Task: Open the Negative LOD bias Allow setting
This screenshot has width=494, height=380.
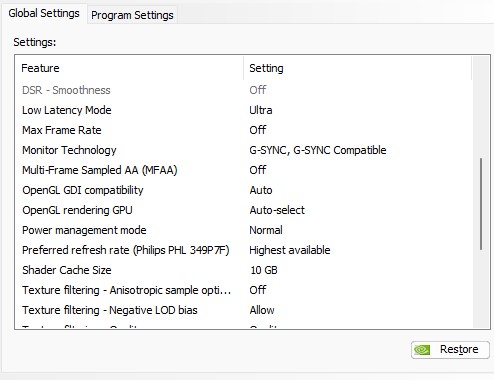Action: pos(262,310)
